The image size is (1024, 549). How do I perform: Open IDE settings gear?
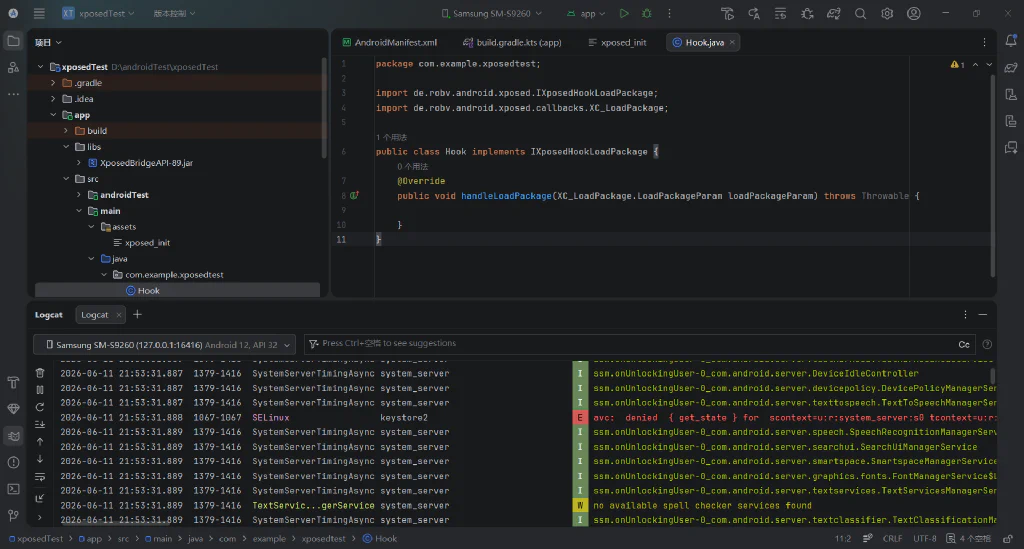887,13
